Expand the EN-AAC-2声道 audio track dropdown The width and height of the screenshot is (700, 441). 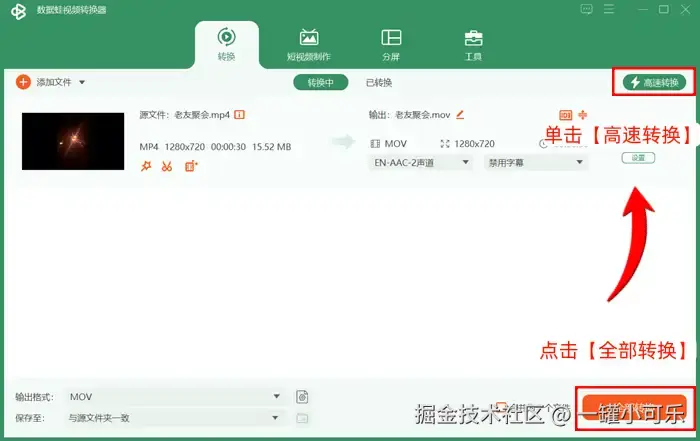pos(420,162)
